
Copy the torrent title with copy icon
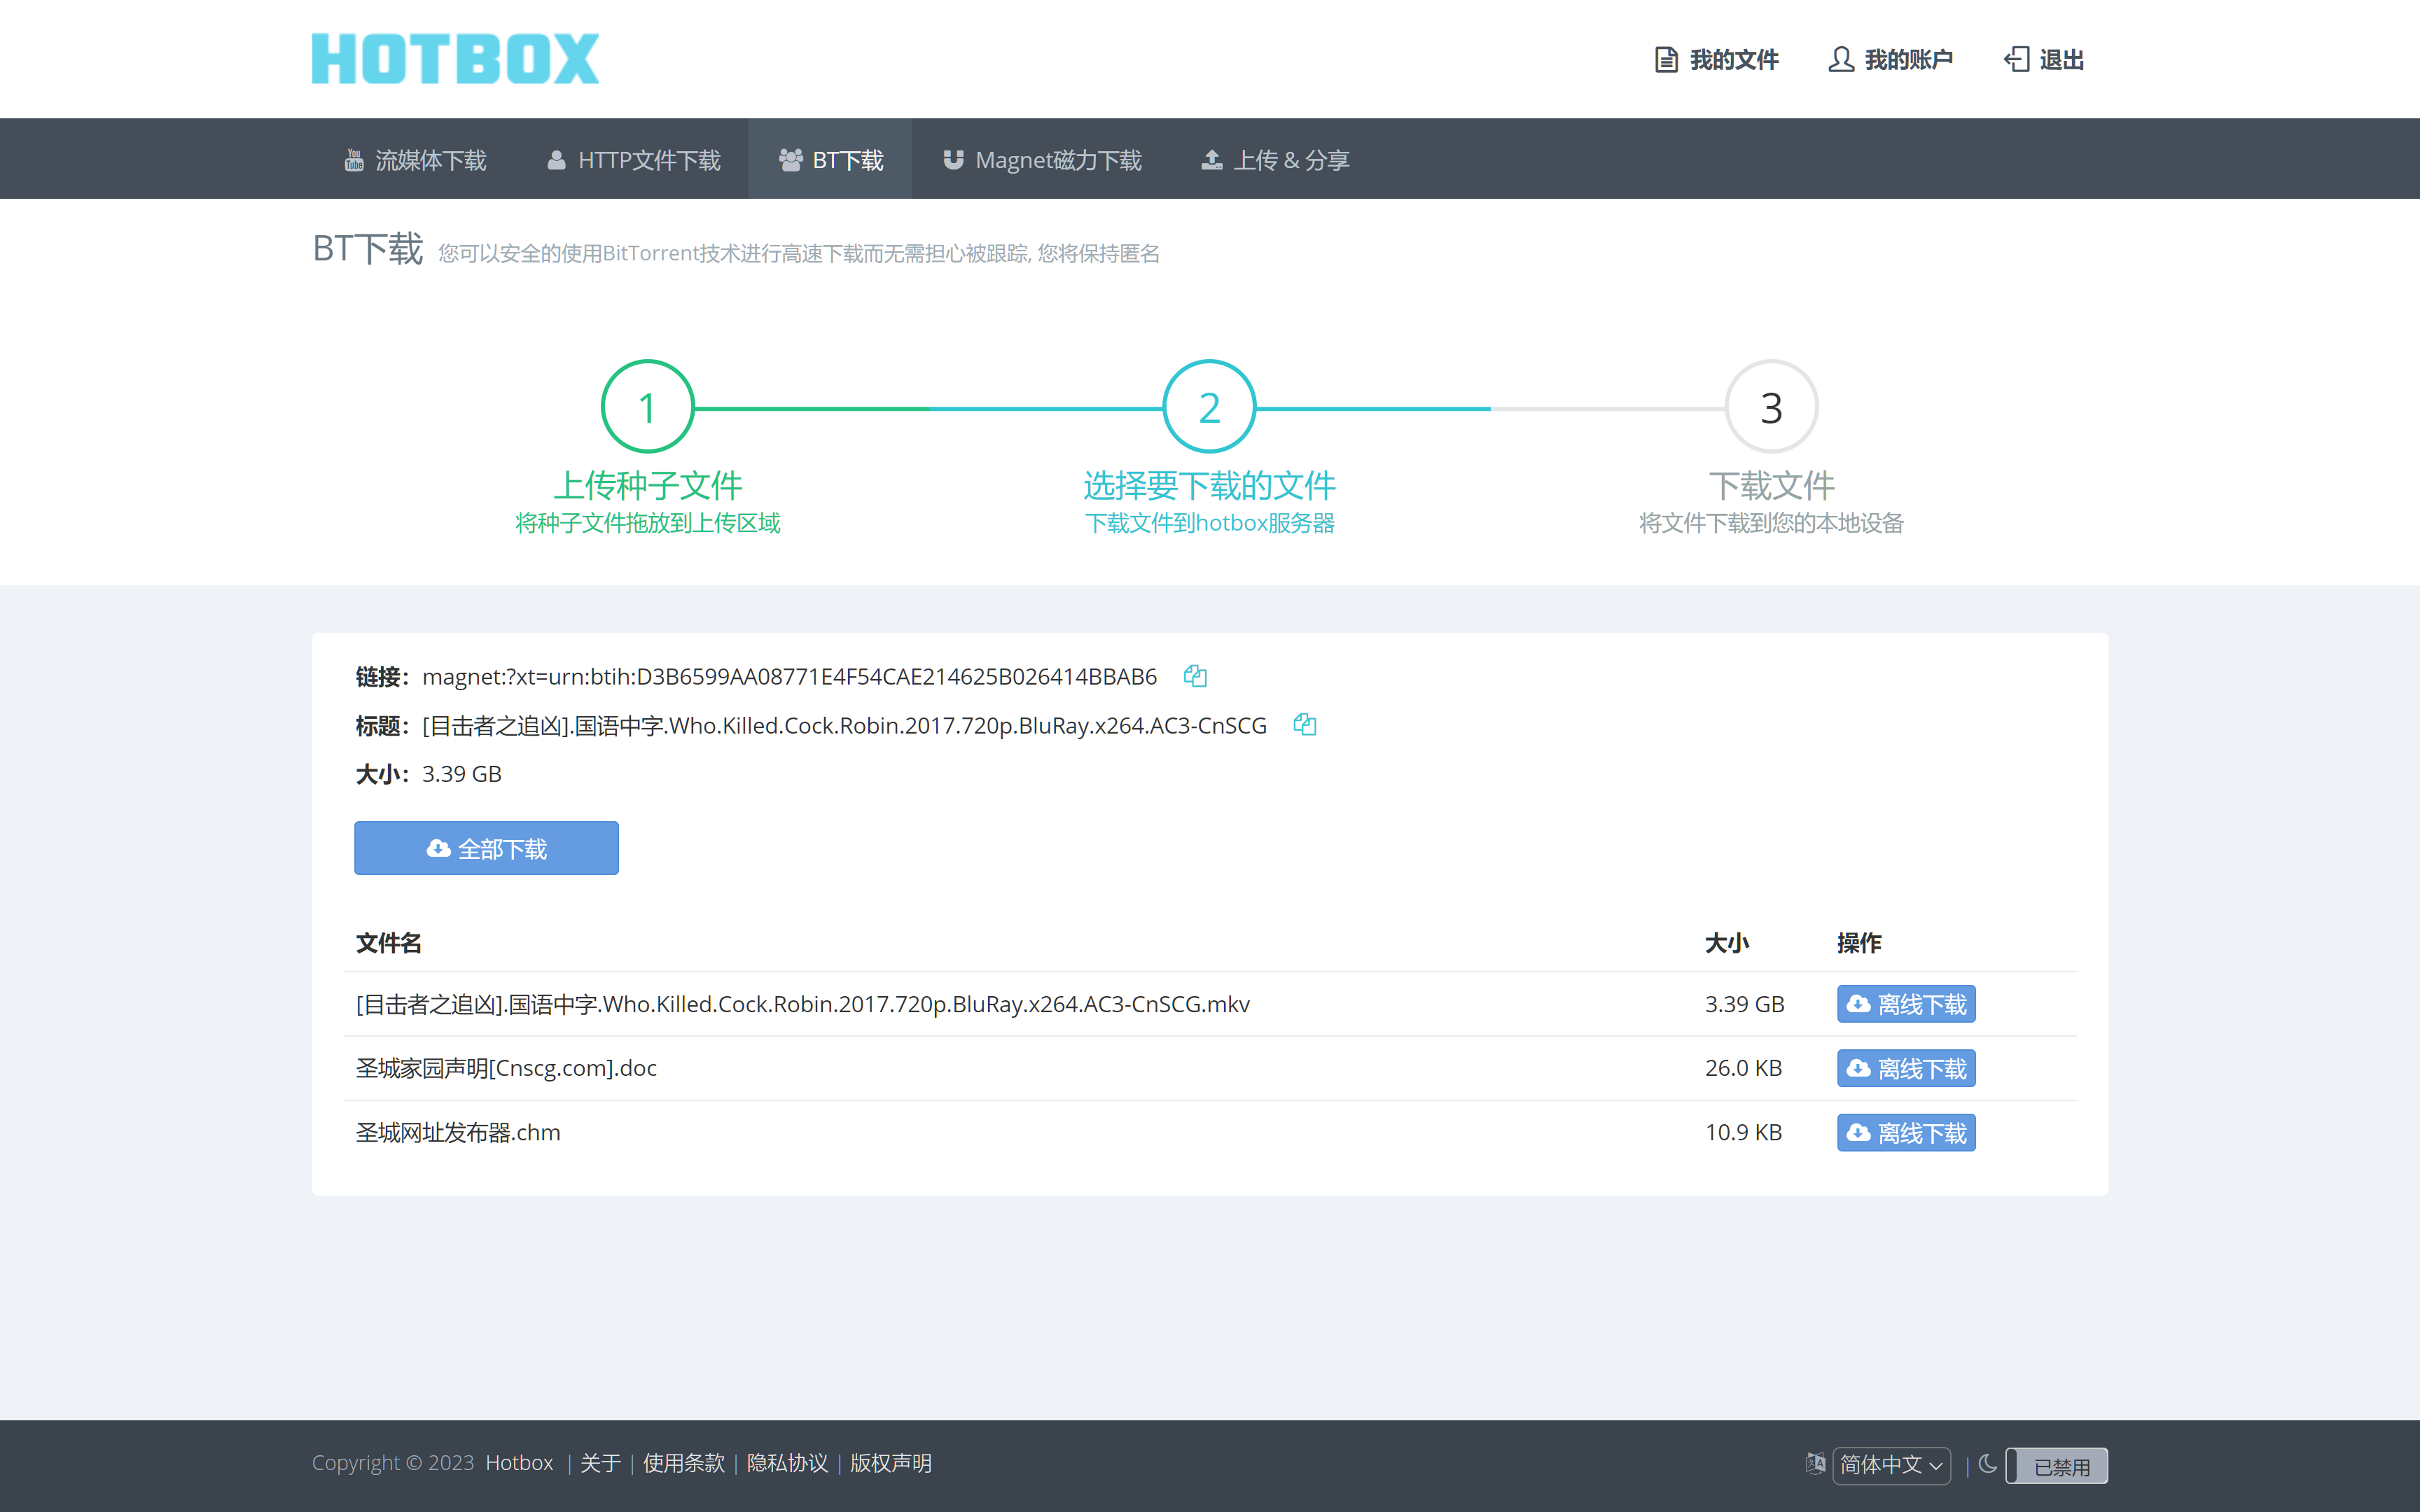1304,725
